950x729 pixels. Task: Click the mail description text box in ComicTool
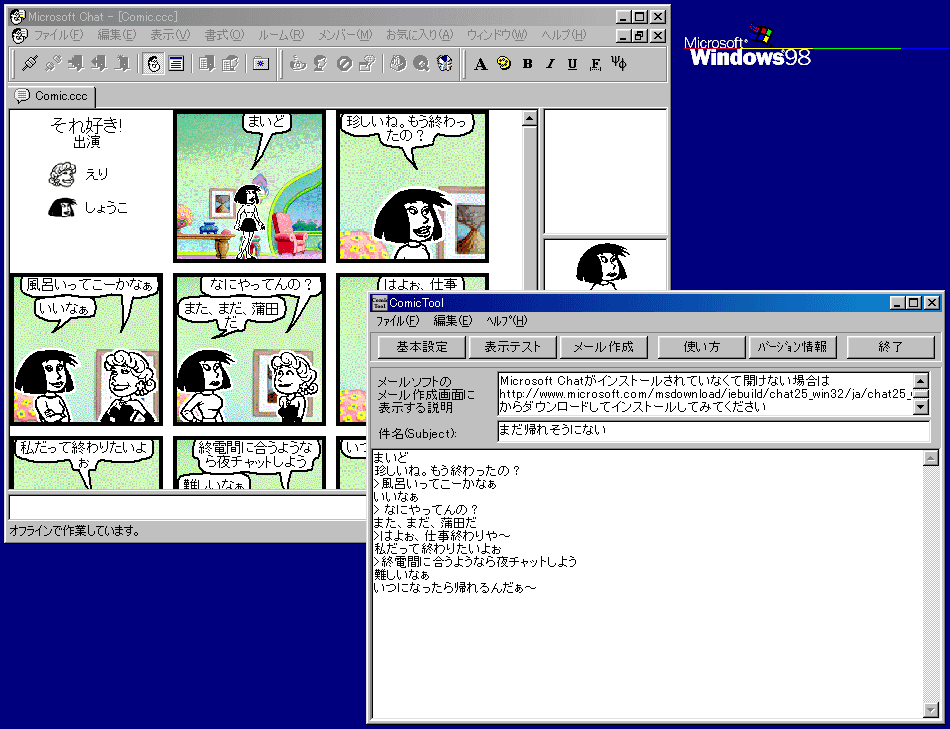(x=706, y=394)
